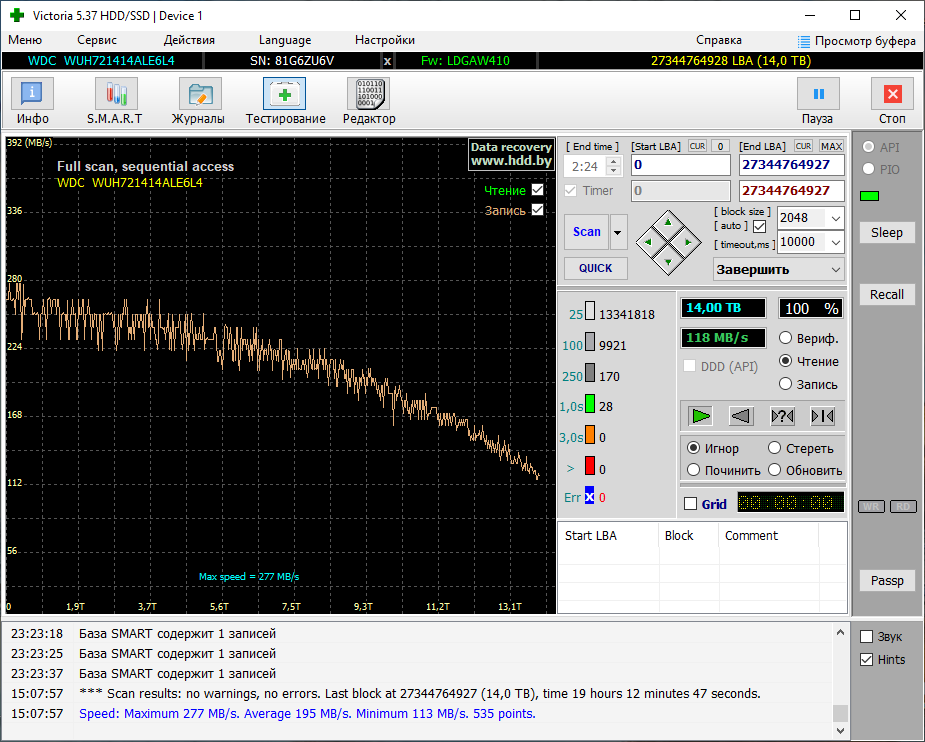Select the Запись write mode radio button
The image size is (925, 742).
pos(786,384)
